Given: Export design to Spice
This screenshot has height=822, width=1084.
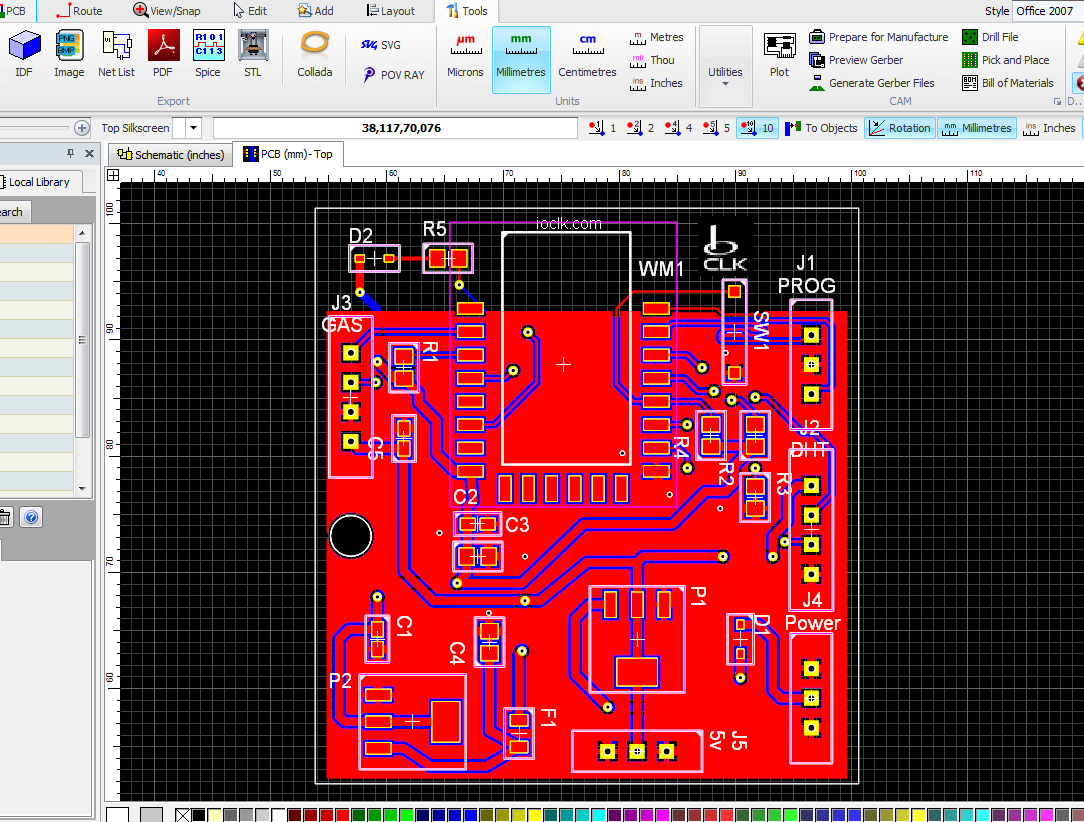Looking at the screenshot, I should point(208,54).
